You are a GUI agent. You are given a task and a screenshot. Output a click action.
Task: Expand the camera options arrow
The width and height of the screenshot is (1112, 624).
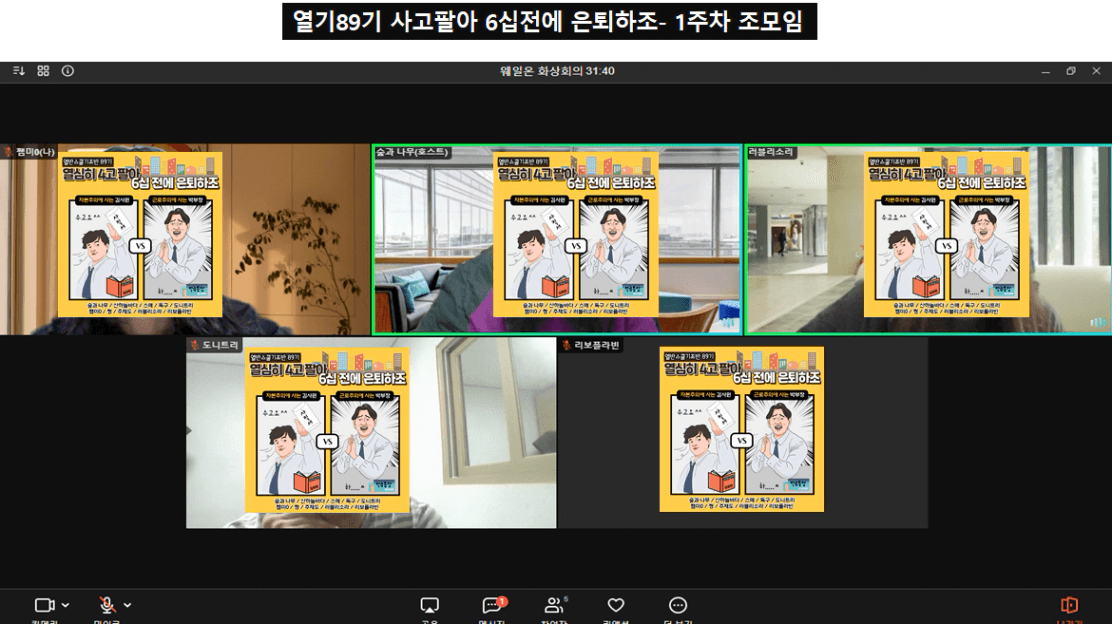[65, 605]
